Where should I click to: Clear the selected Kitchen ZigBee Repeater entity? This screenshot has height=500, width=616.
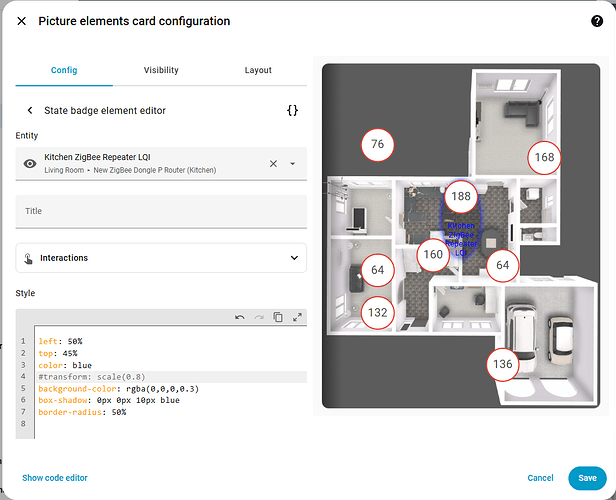pos(273,163)
